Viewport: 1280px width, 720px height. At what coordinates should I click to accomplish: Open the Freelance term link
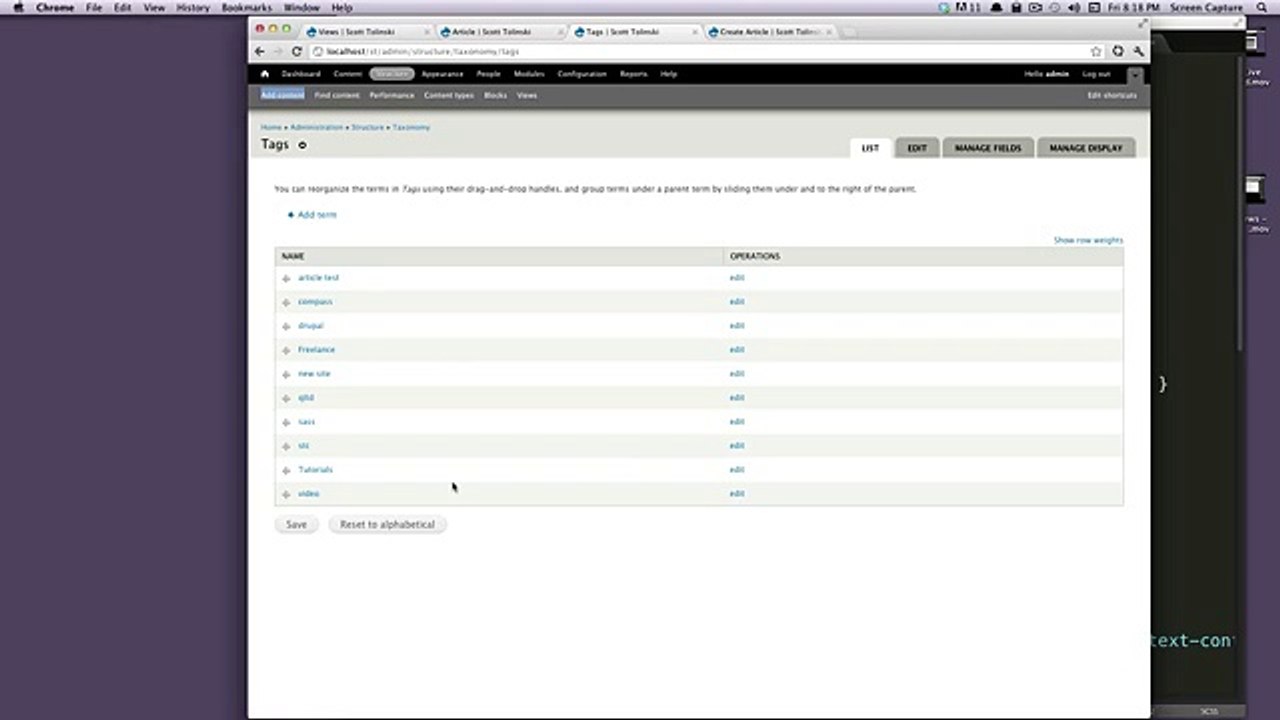click(316, 350)
